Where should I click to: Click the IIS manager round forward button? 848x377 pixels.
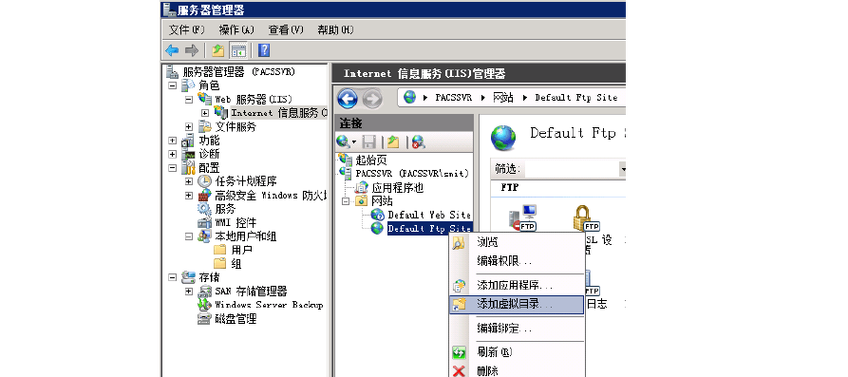pos(372,98)
